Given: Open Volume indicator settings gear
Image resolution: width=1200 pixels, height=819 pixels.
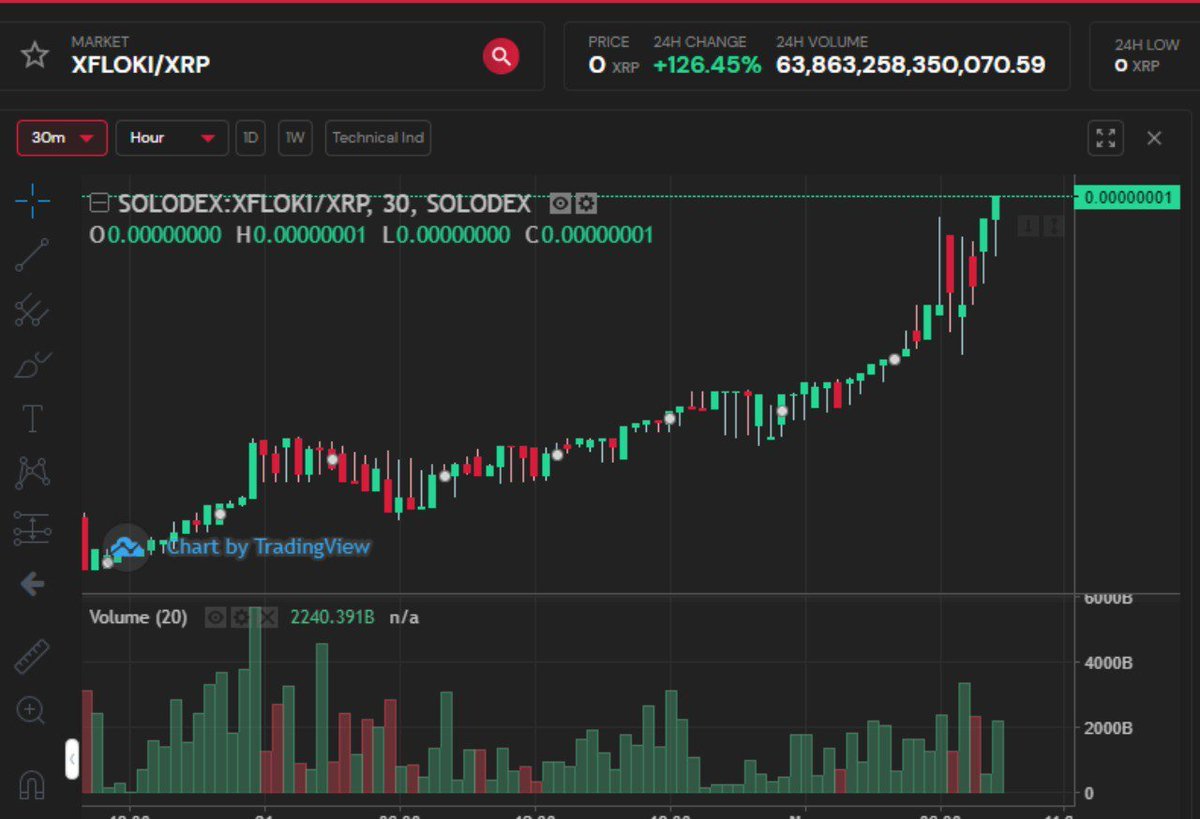Looking at the screenshot, I should pos(240,617).
